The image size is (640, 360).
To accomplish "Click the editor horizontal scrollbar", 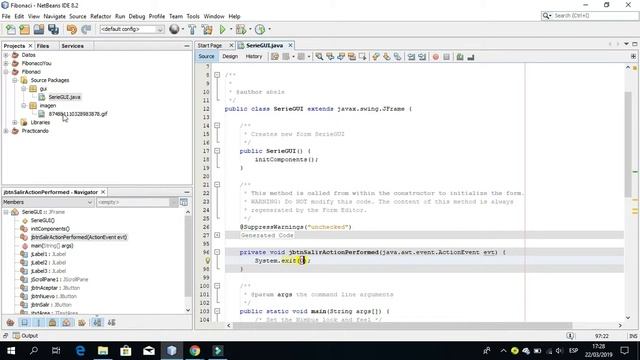I will [402, 325].
